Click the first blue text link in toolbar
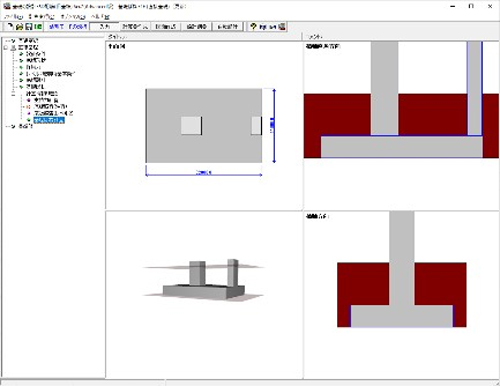The width and height of the screenshot is (500, 386). [56, 26]
